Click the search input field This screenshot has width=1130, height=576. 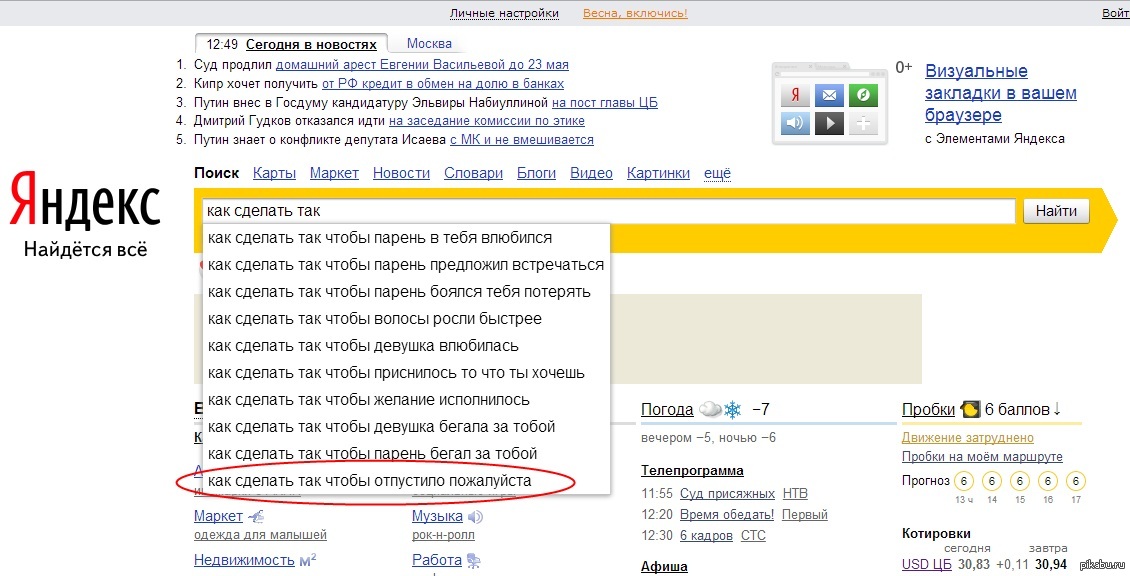[608, 211]
